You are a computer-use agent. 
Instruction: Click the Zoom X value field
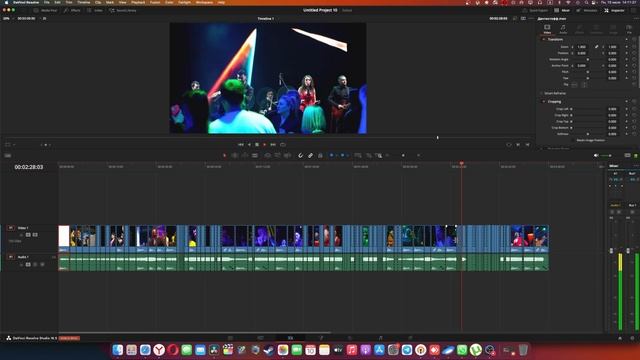pyautogui.click(x=582, y=47)
